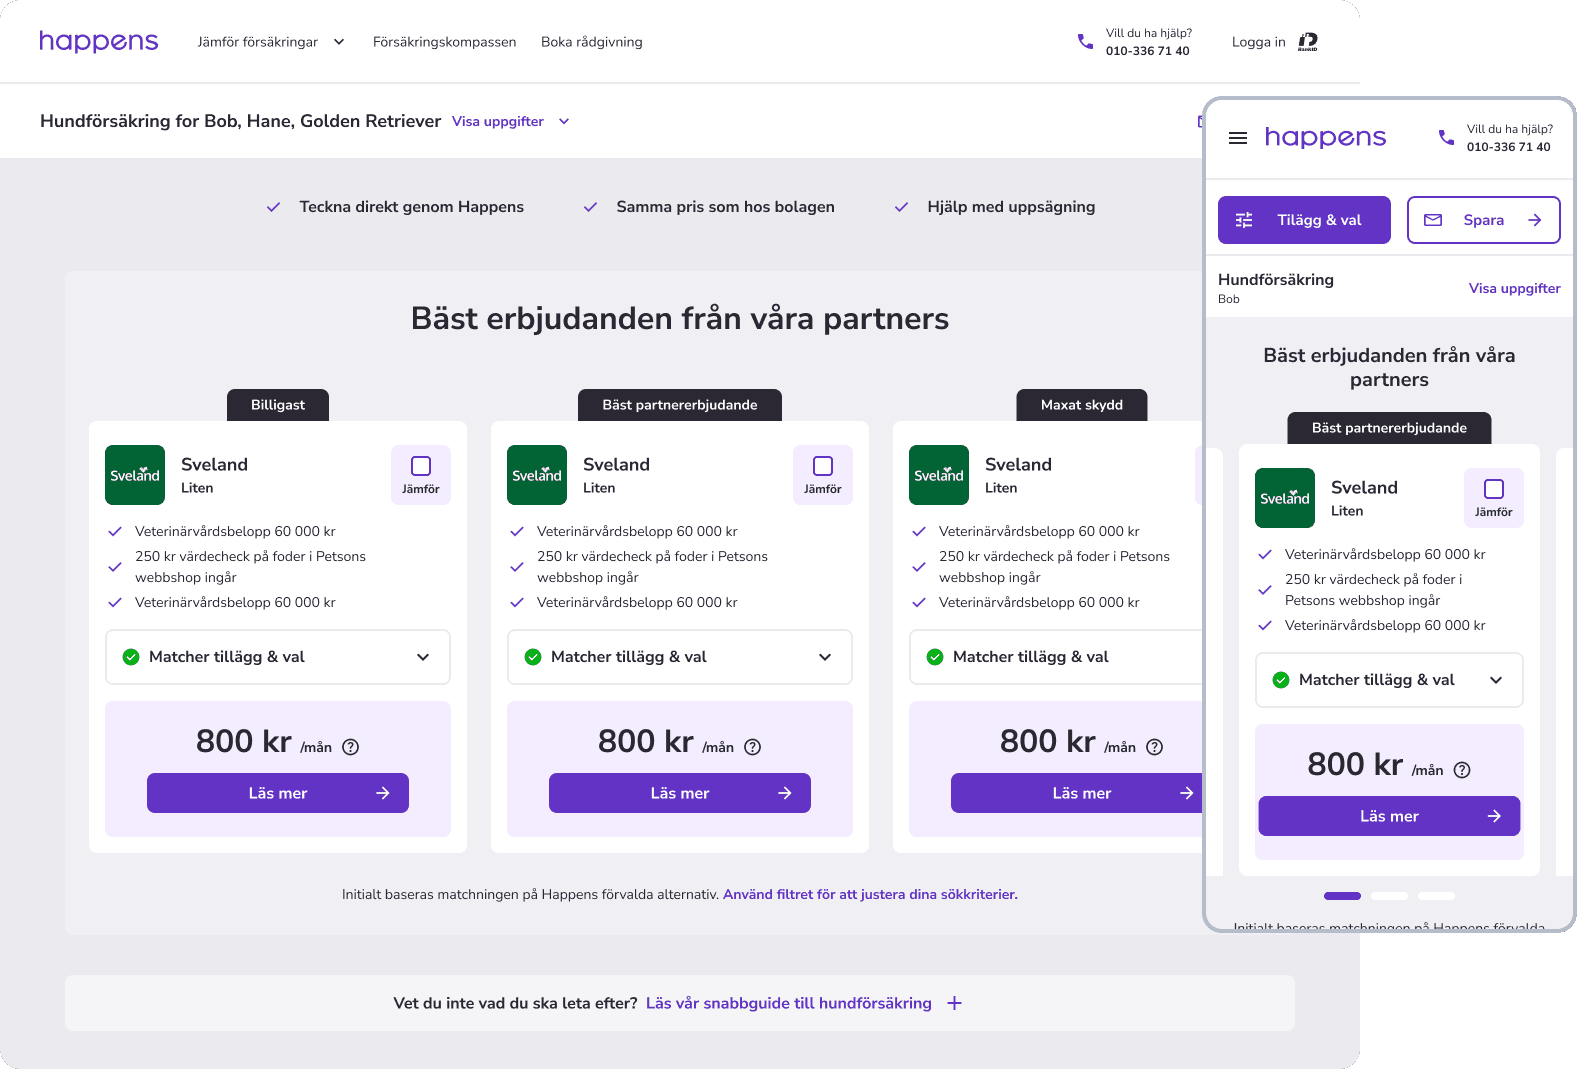Tick Jämför checkbox in desktop Bäst partnererbjudande card
Image resolution: width=1577 pixels, height=1069 pixels.
823,466
